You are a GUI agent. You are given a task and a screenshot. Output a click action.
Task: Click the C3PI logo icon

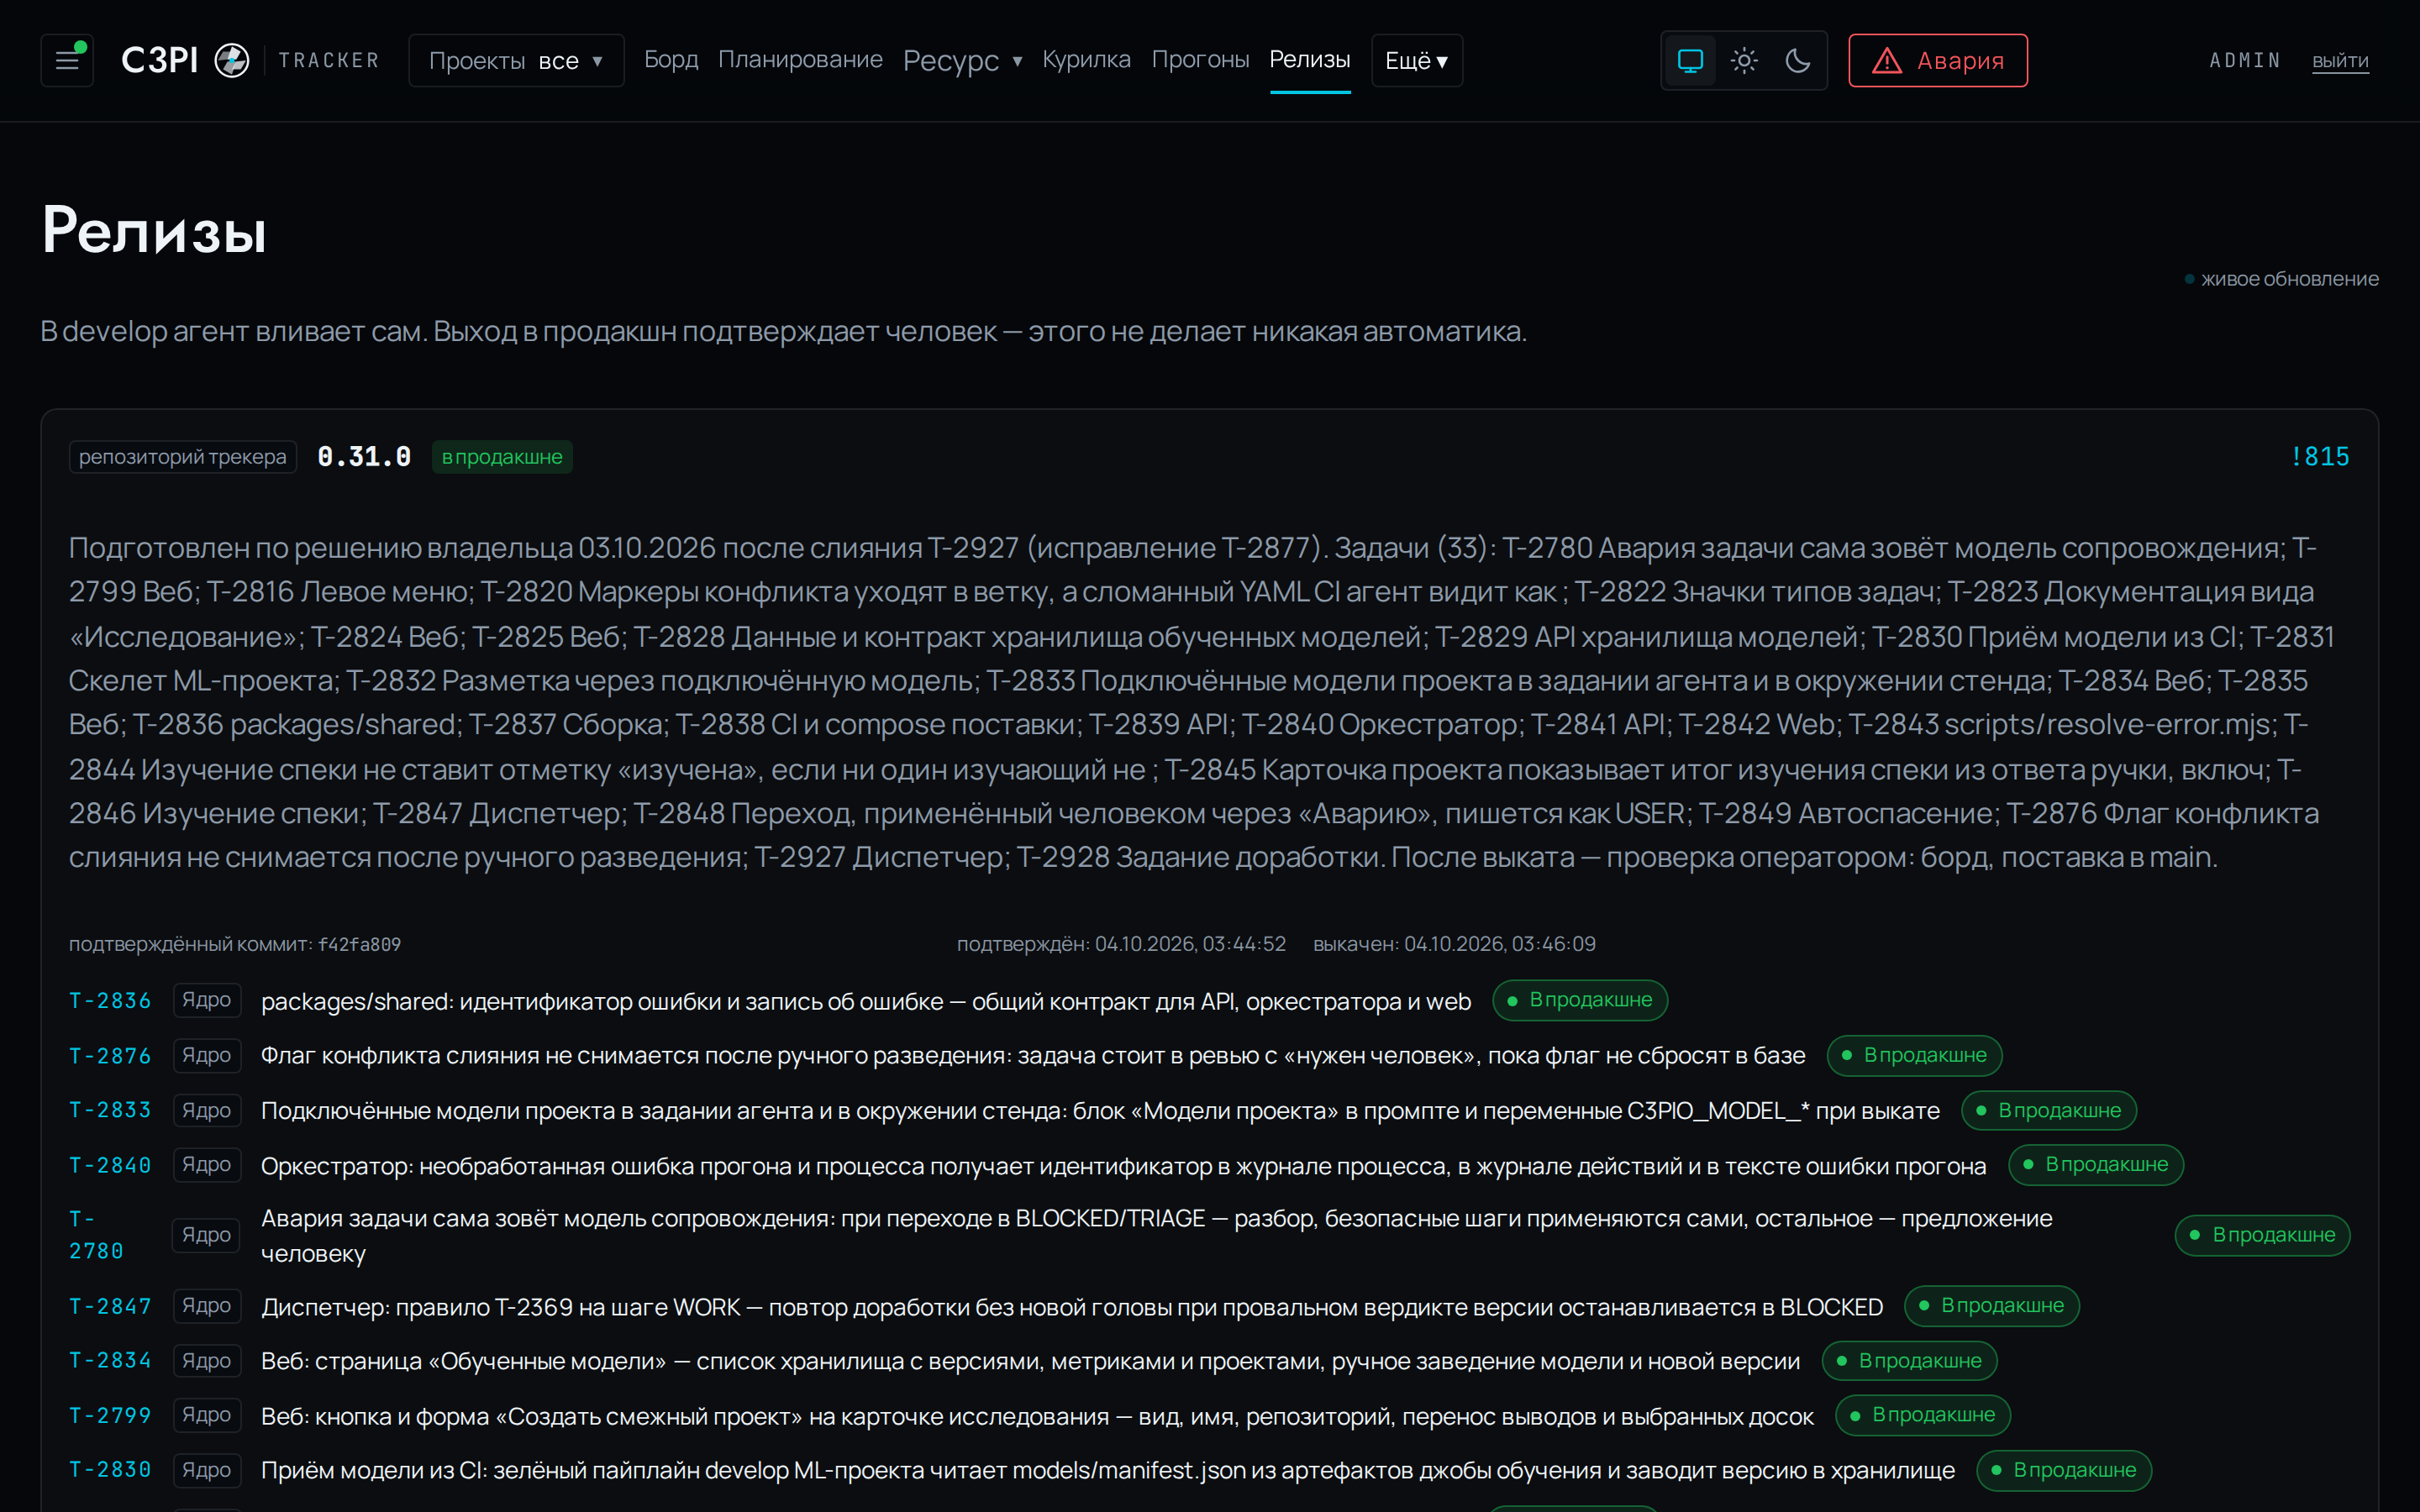[232, 60]
